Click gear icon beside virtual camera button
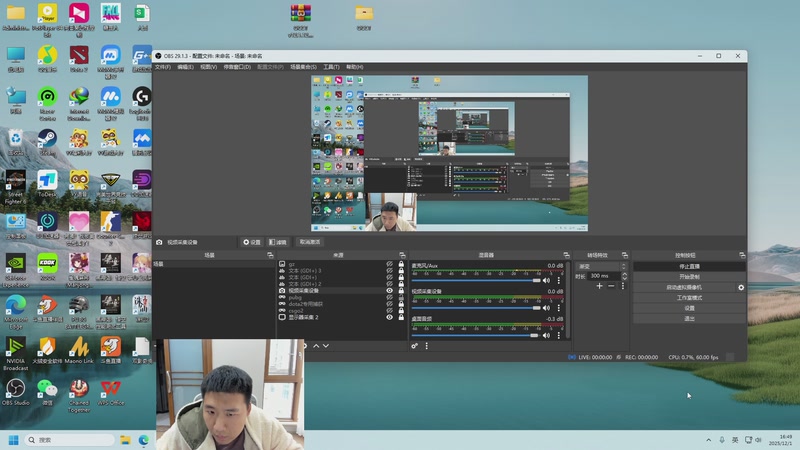Screen dimensions: 800x450 pyautogui.click(x=741, y=287)
